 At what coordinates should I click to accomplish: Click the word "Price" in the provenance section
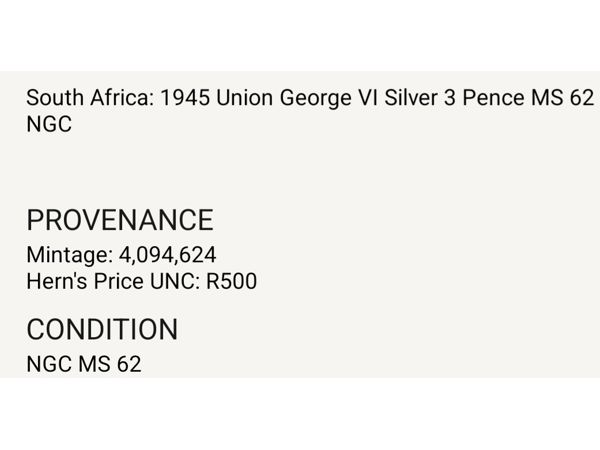pyautogui.click(x=116, y=282)
